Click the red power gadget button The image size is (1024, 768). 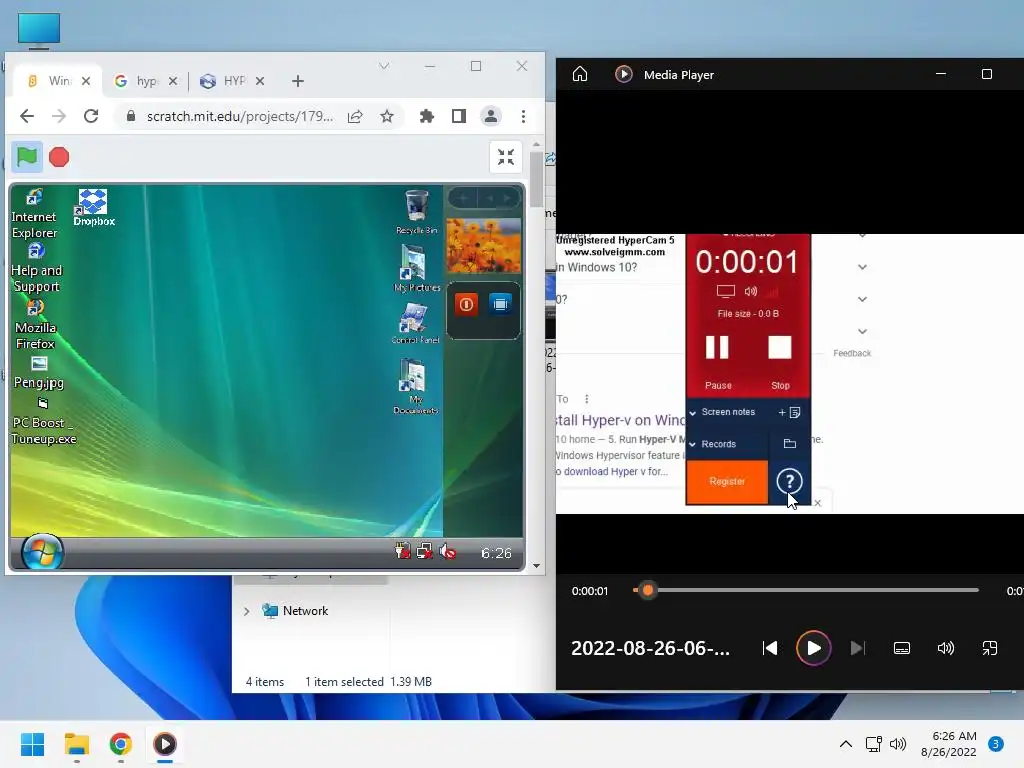466,304
